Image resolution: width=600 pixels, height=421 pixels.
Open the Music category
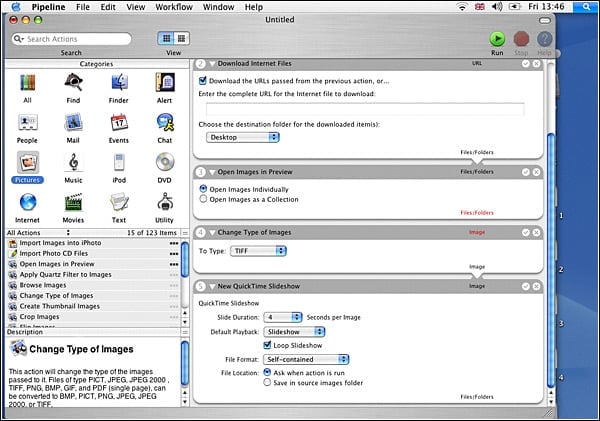point(73,163)
